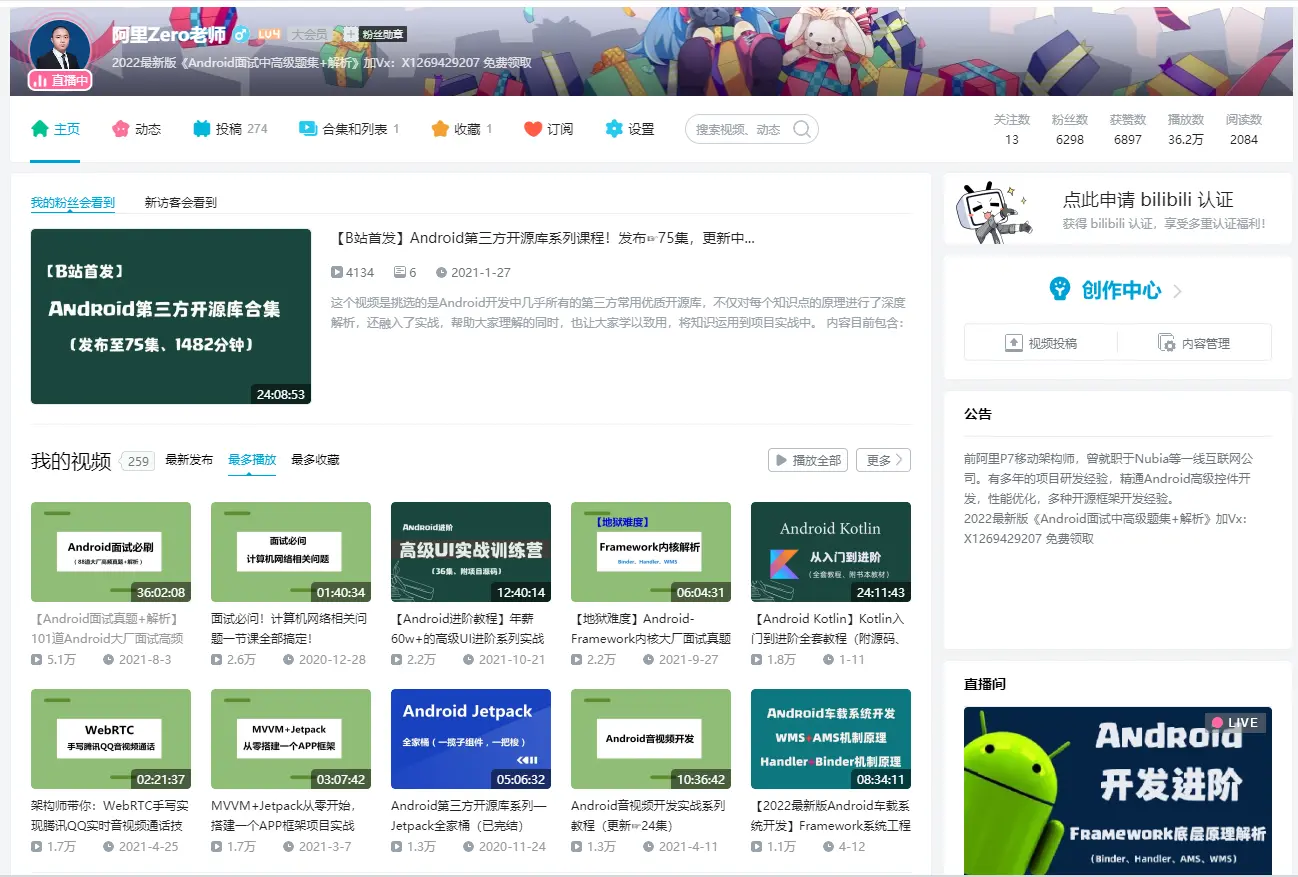Click the play count icon next to 4134
Screen dimensions: 1298x877
(337, 272)
